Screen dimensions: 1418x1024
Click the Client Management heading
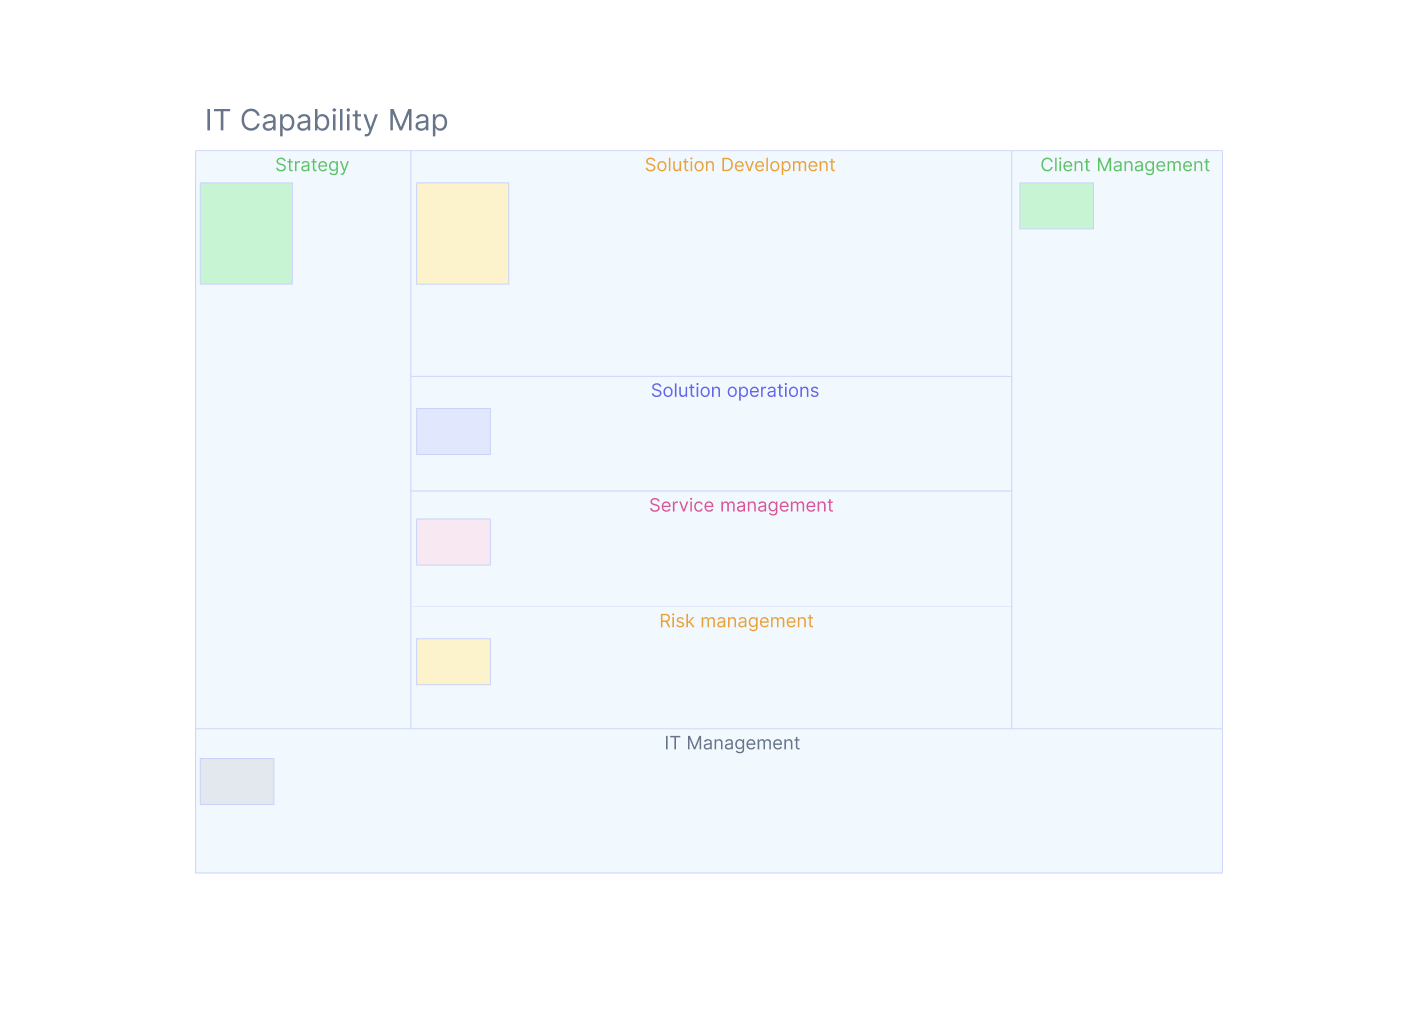pyautogui.click(x=1124, y=165)
